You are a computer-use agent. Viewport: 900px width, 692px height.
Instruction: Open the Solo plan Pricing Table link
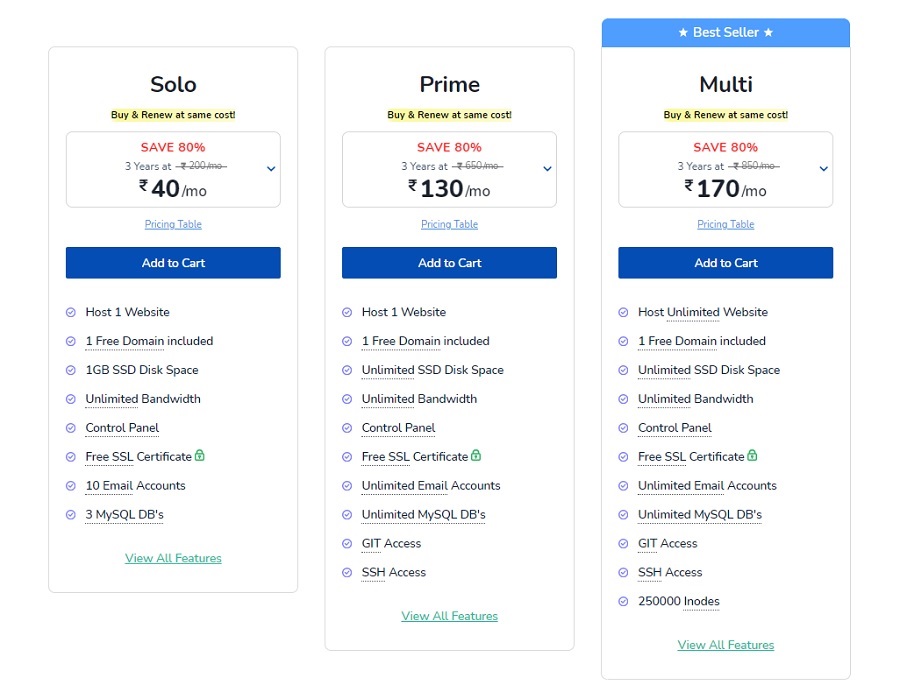[173, 224]
